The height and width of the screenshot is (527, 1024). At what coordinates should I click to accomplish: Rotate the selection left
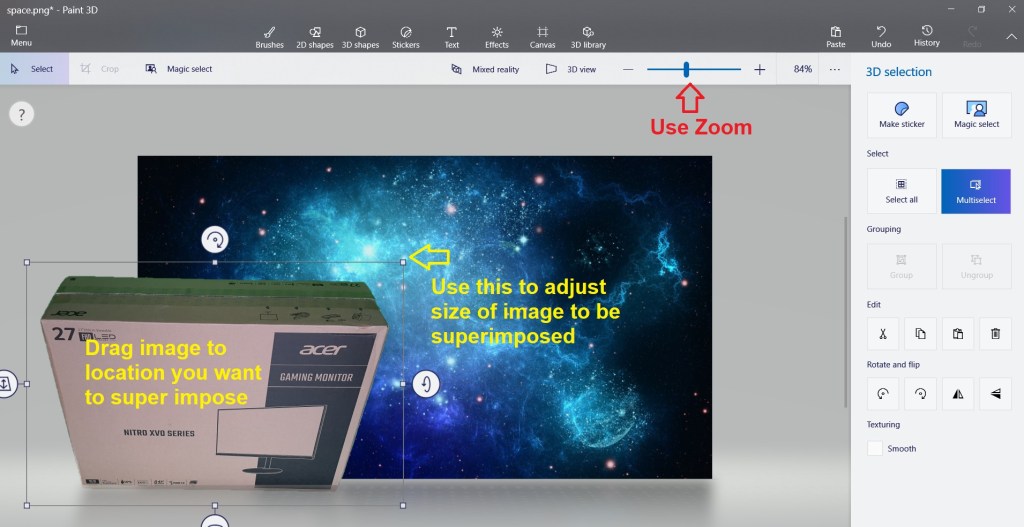[883, 394]
